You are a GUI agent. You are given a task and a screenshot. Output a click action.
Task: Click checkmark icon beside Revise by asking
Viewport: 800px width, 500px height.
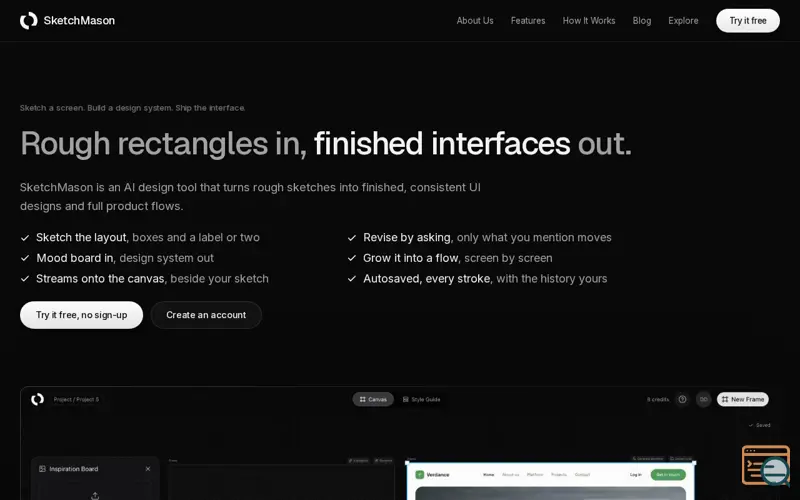pos(352,238)
